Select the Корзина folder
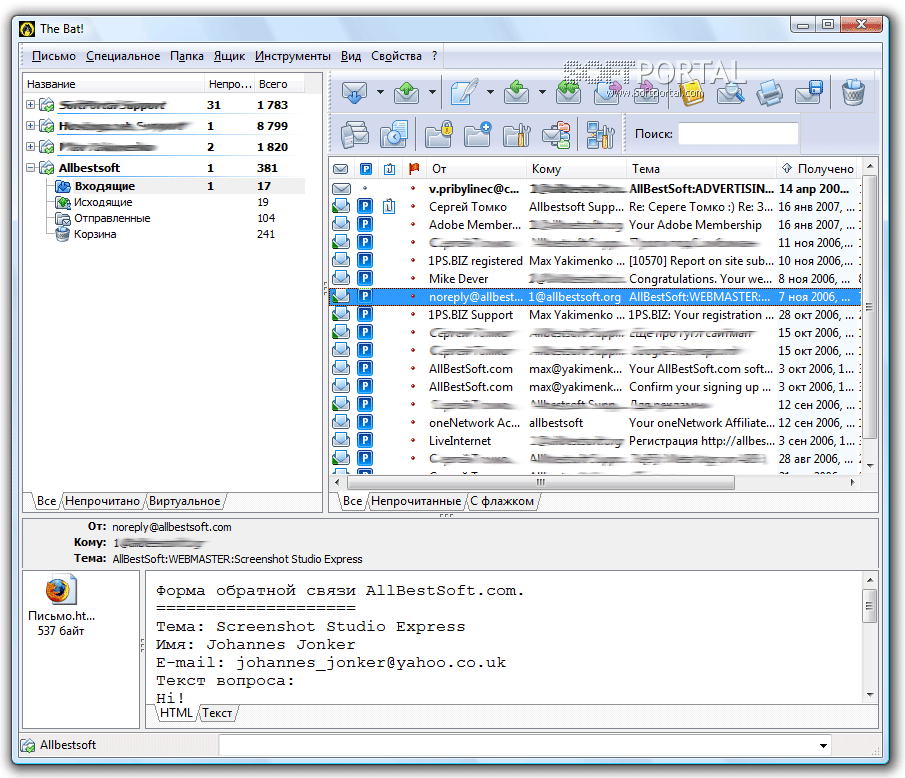Image resolution: width=905 pixels, height=778 pixels. point(94,234)
